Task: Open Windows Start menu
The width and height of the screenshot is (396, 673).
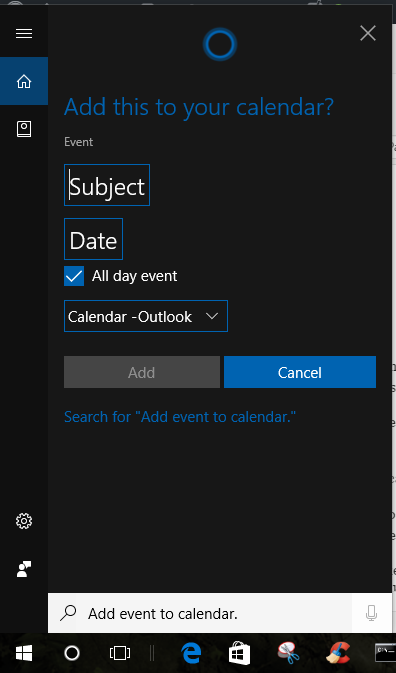Action: tap(24, 653)
